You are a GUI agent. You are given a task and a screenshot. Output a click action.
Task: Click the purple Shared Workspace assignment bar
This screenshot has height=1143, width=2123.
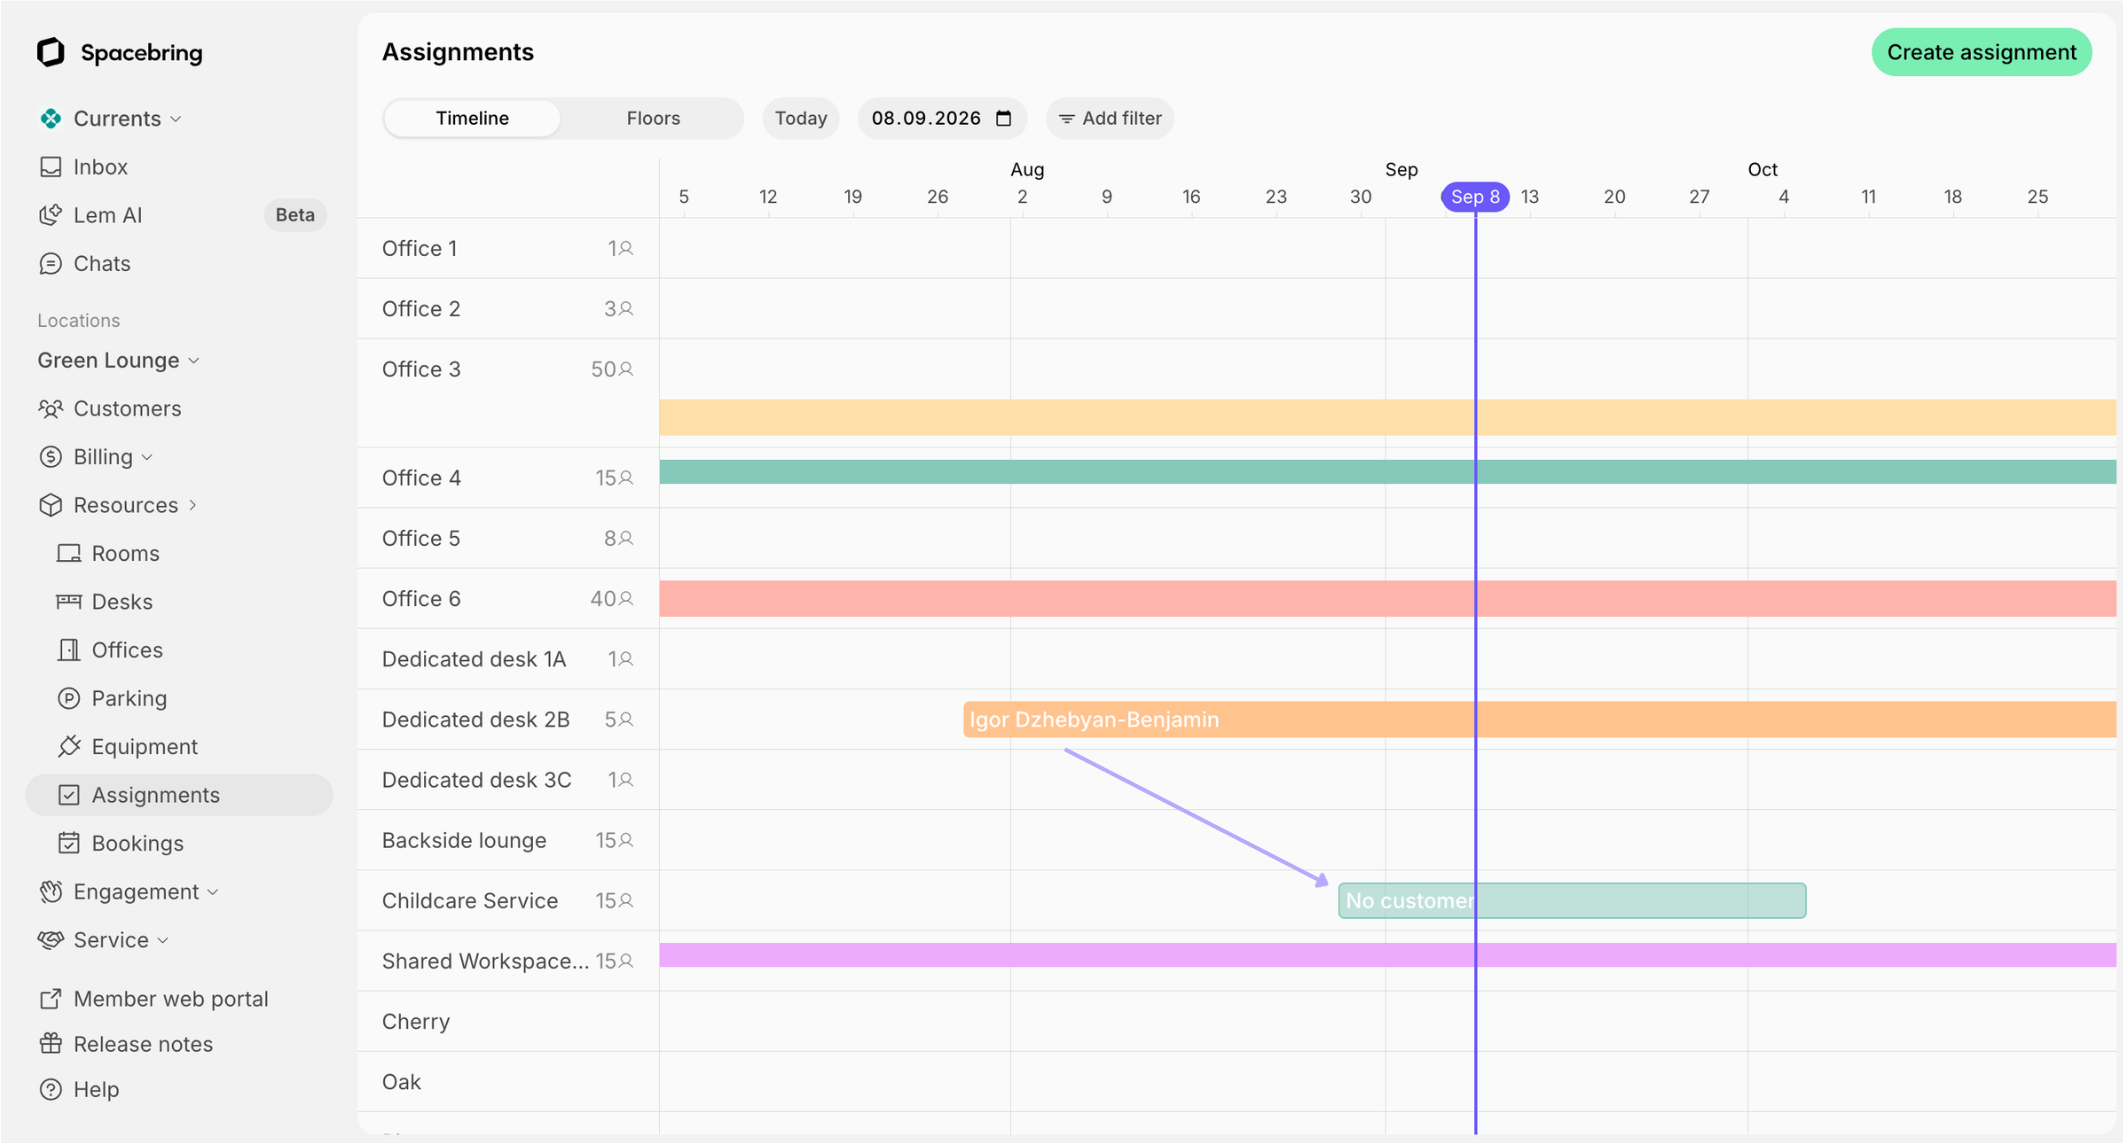[x=1387, y=955]
